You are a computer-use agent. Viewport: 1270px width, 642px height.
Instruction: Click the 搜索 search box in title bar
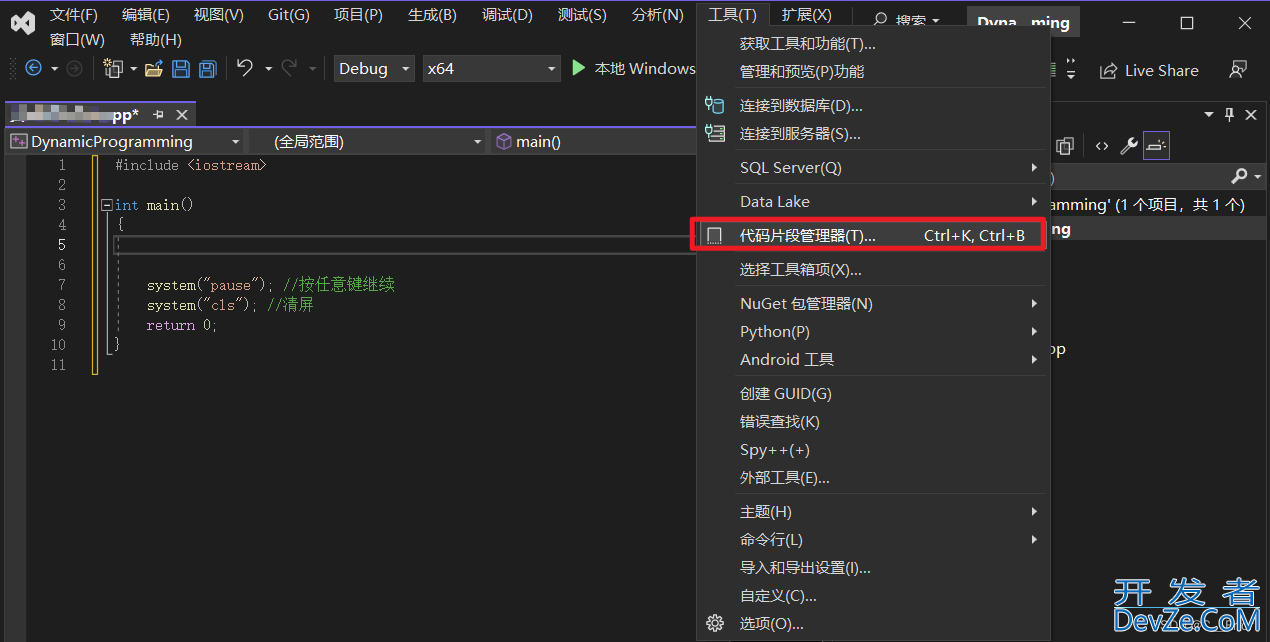[907, 21]
